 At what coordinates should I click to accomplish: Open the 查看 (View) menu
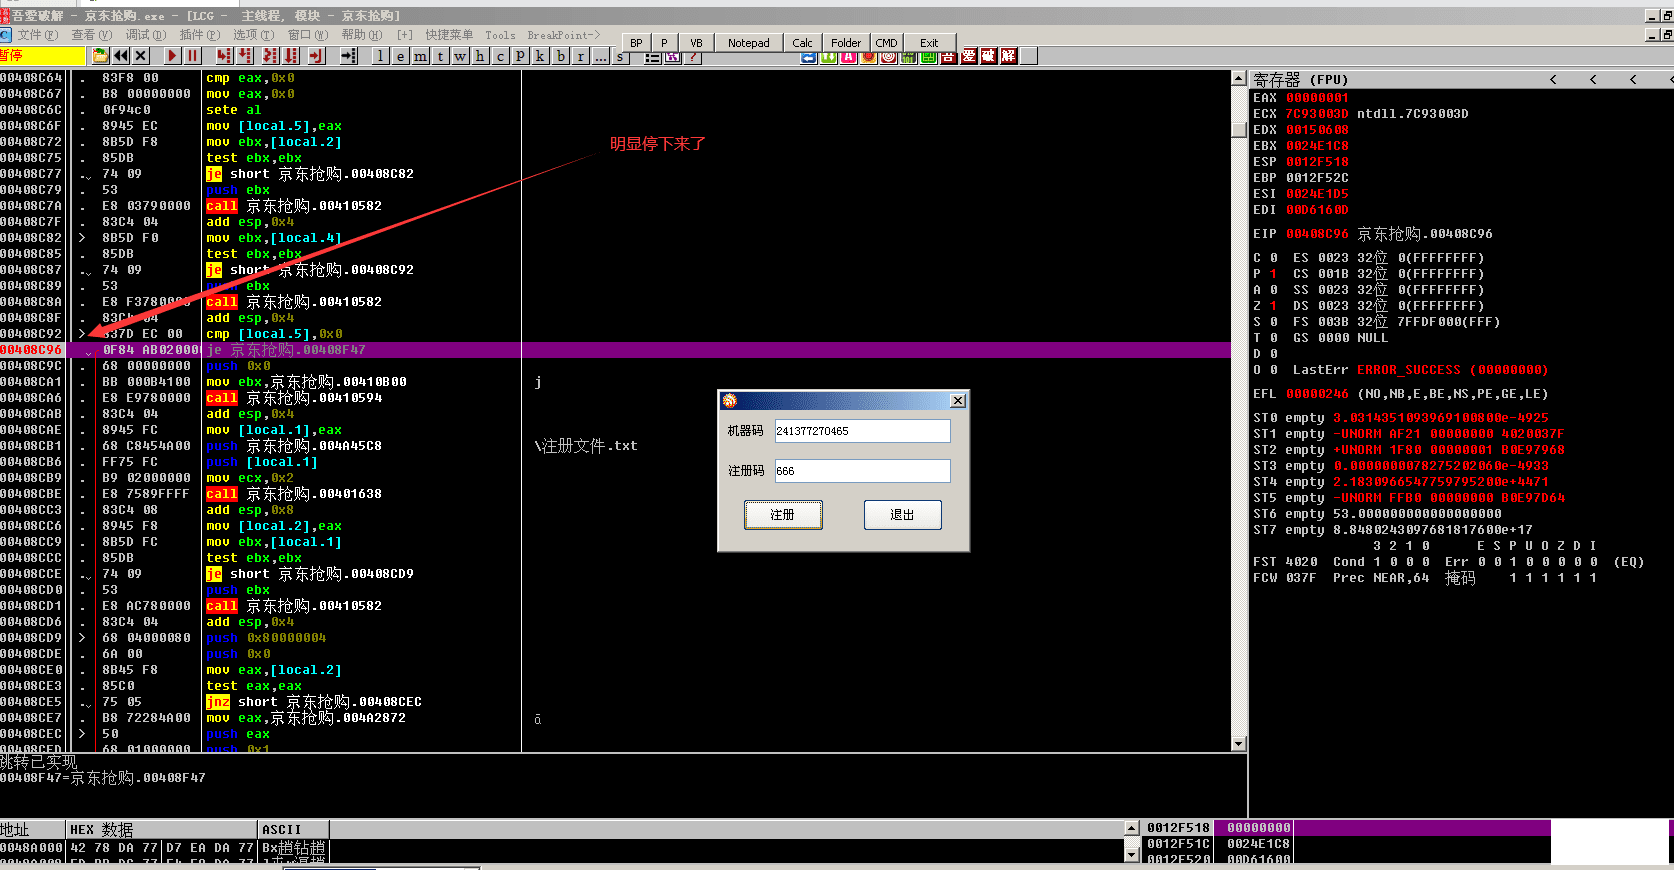91,34
